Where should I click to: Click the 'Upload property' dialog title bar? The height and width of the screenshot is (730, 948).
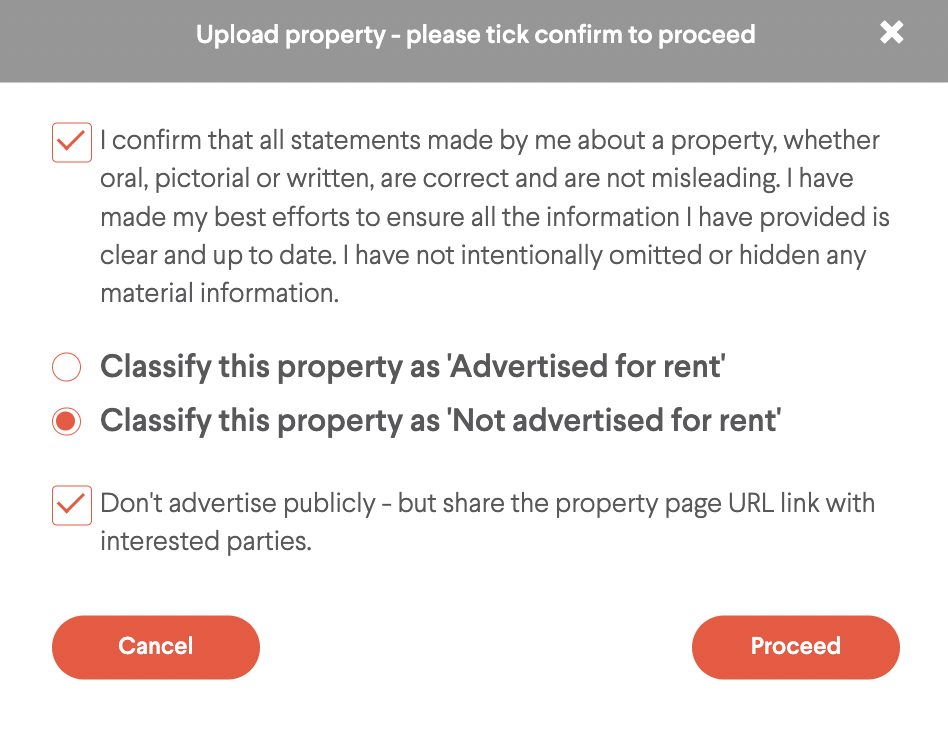click(474, 41)
